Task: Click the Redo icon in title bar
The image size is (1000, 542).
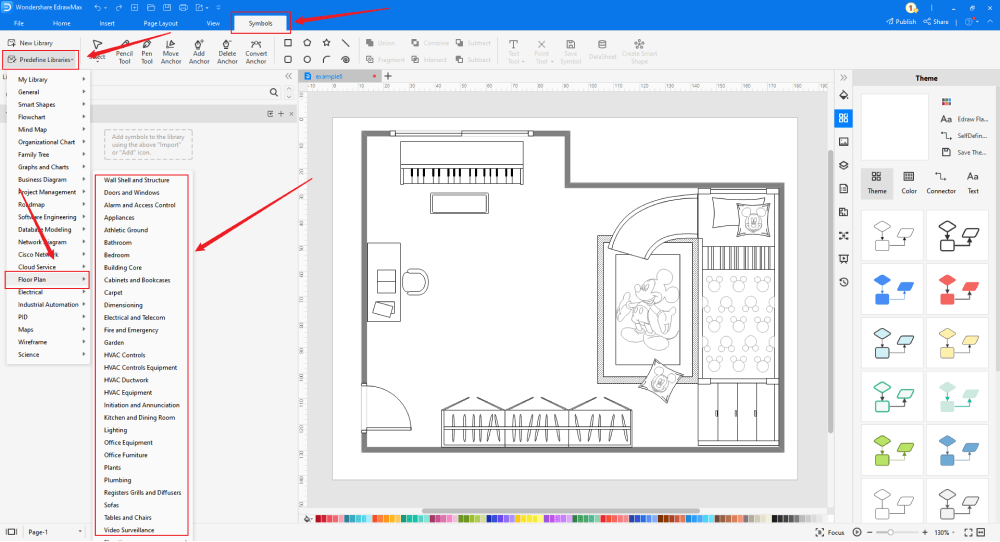Action: tap(119, 8)
